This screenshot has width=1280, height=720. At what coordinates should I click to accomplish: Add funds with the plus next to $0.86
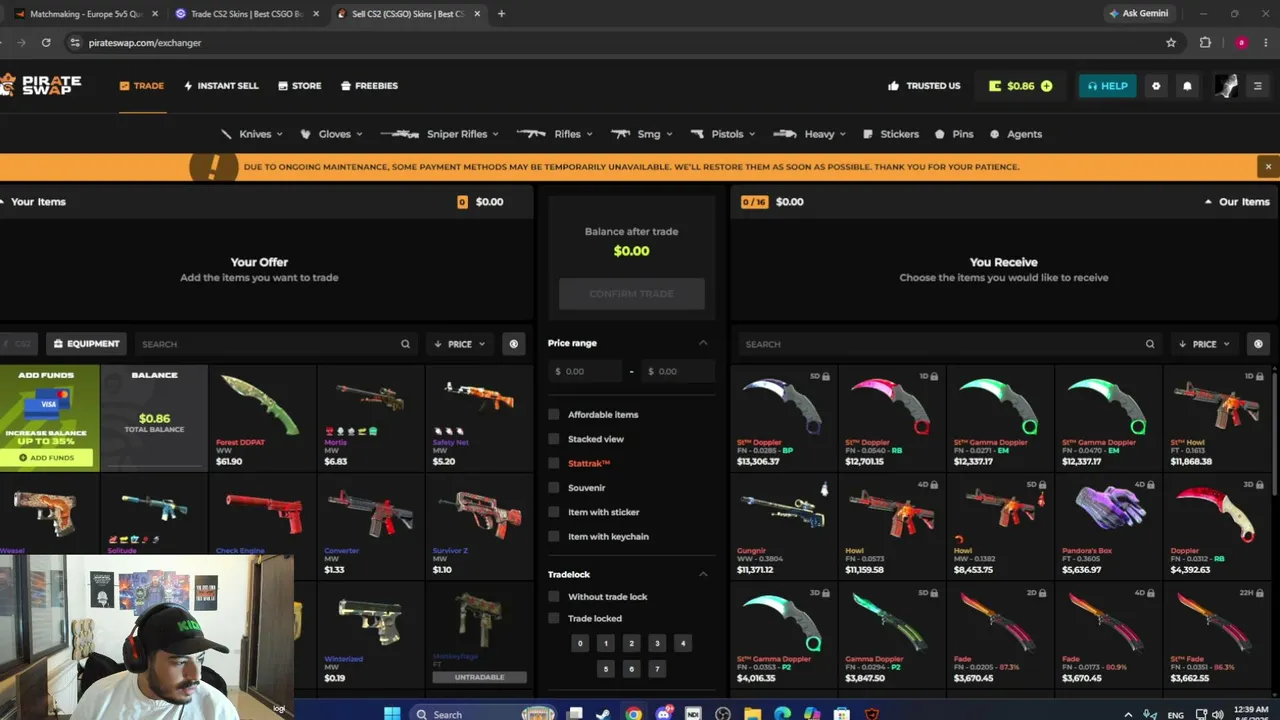point(1046,86)
